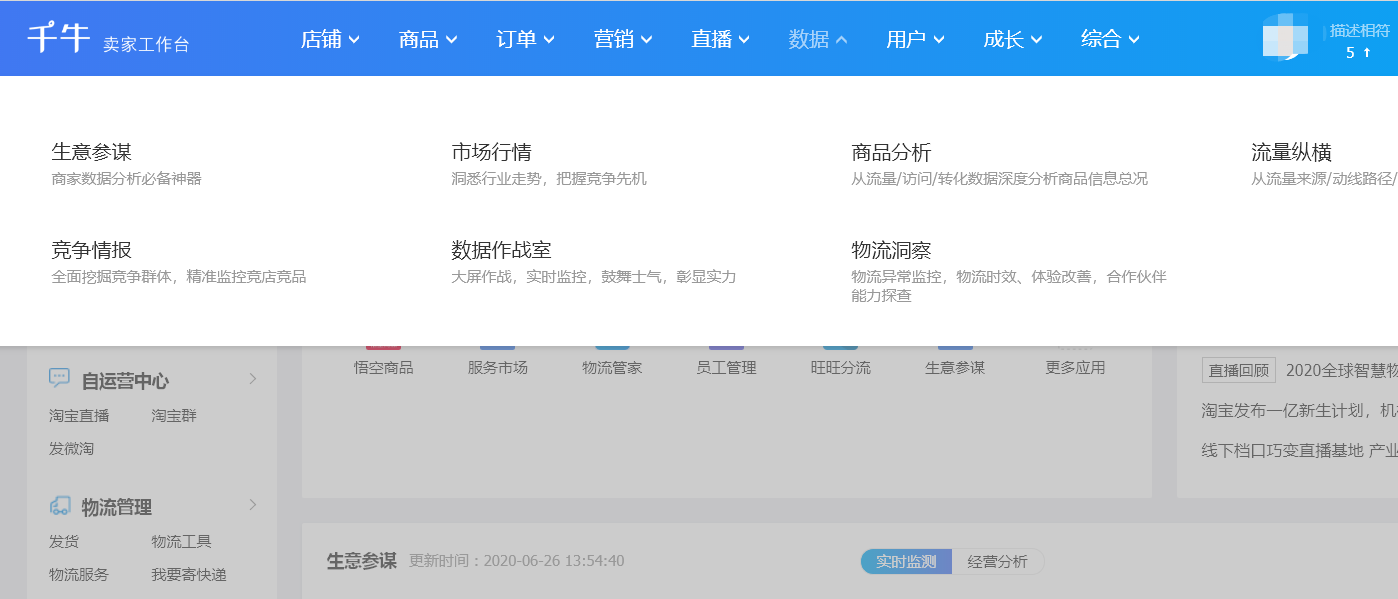
Task: Switch to the 实时监测 view
Action: click(x=906, y=562)
